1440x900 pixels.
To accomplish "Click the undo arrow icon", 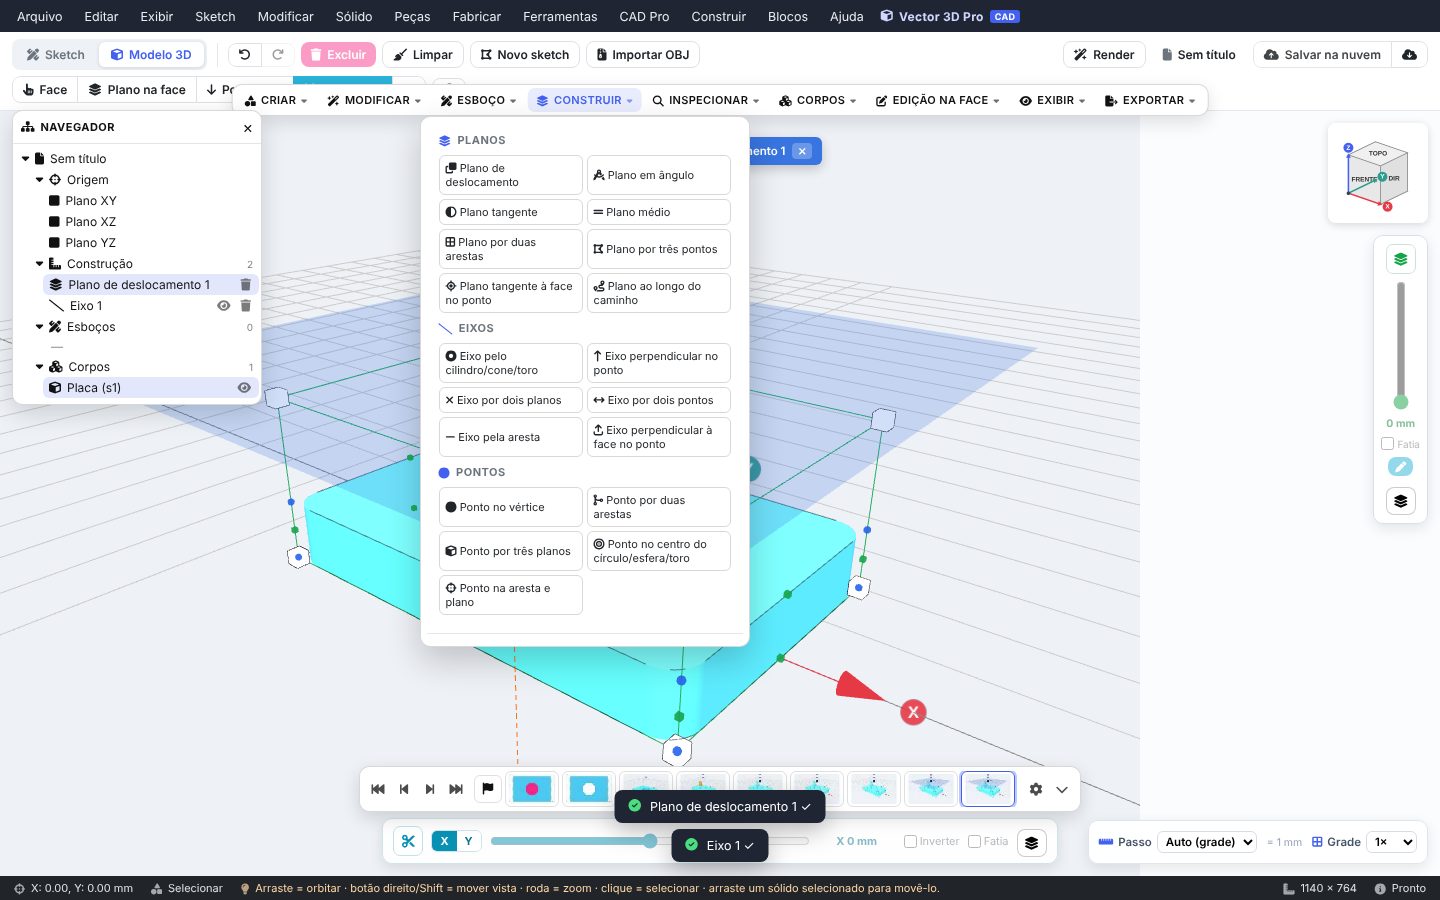I will point(245,55).
